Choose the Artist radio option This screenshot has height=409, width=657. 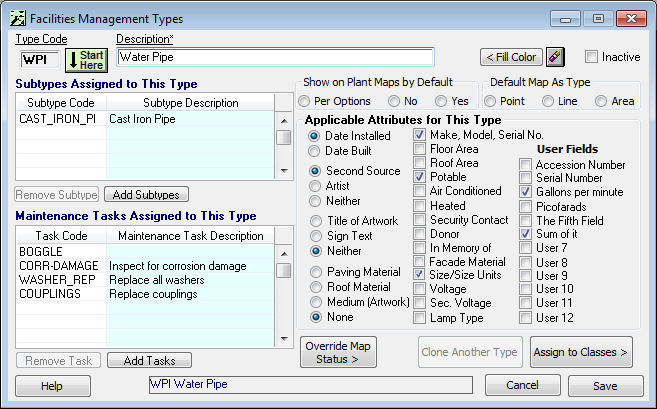tap(315, 186)
